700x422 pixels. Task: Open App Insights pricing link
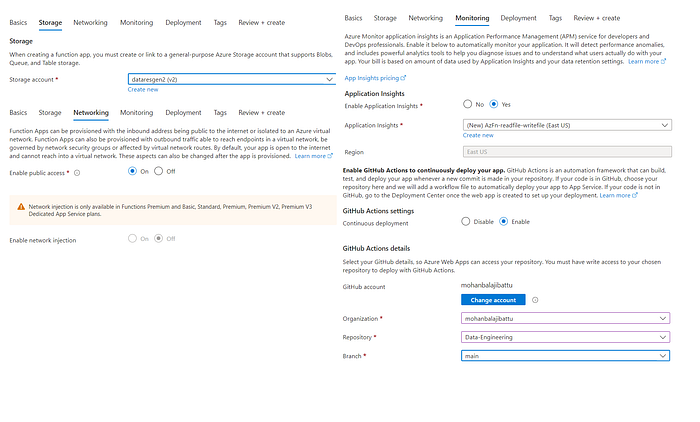point(375,78)
